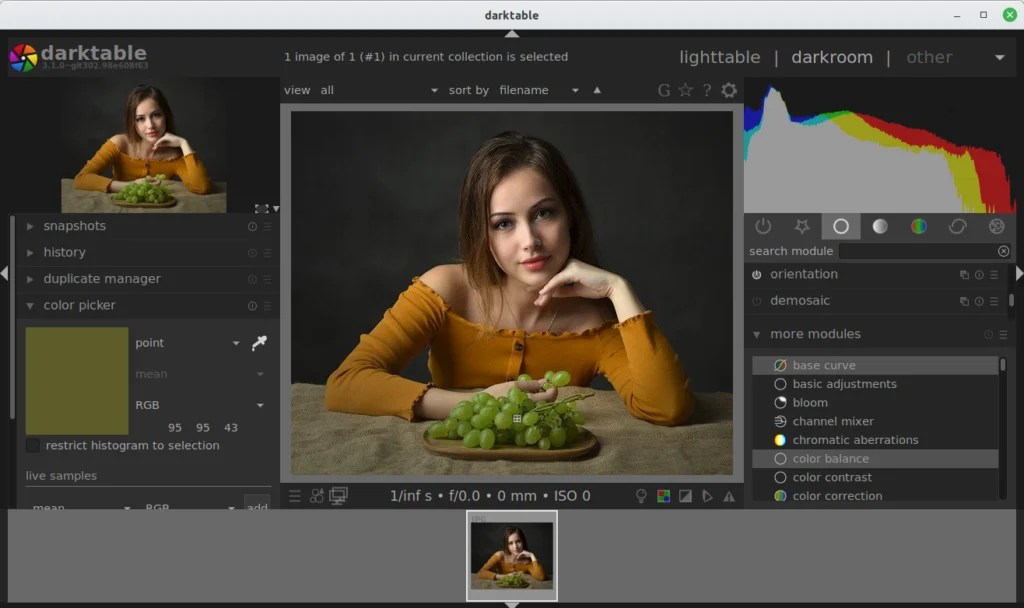Toggle the overexposure warning indicator
Image resolution: width=1024 pixels, height=608 pixels.
coord(685,495)
